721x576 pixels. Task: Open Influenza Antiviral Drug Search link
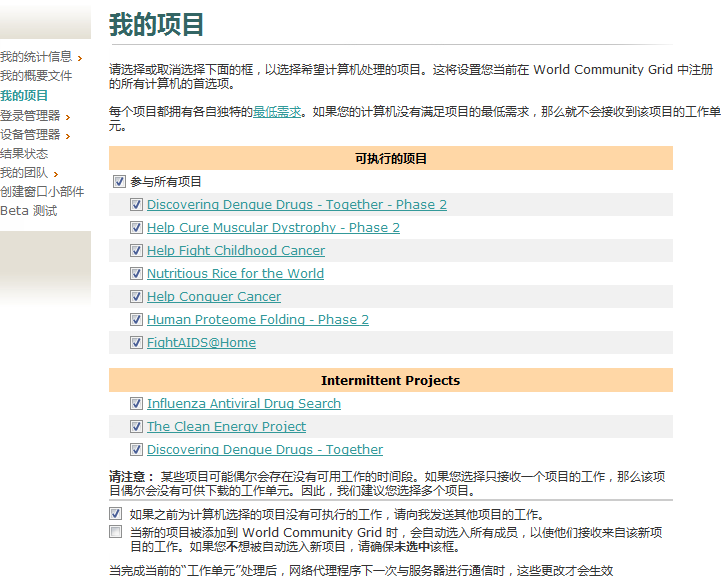click(x=244, y=404)
